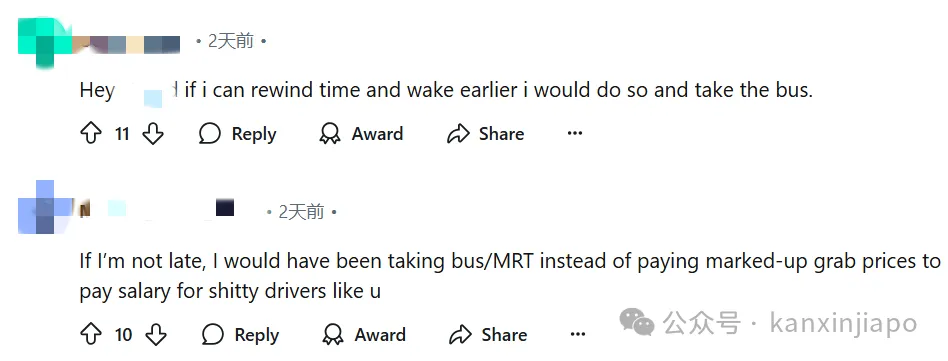Downvote the bus/MRT comment
The width and height of the screenshot is (948, 361).
[155, 334]
